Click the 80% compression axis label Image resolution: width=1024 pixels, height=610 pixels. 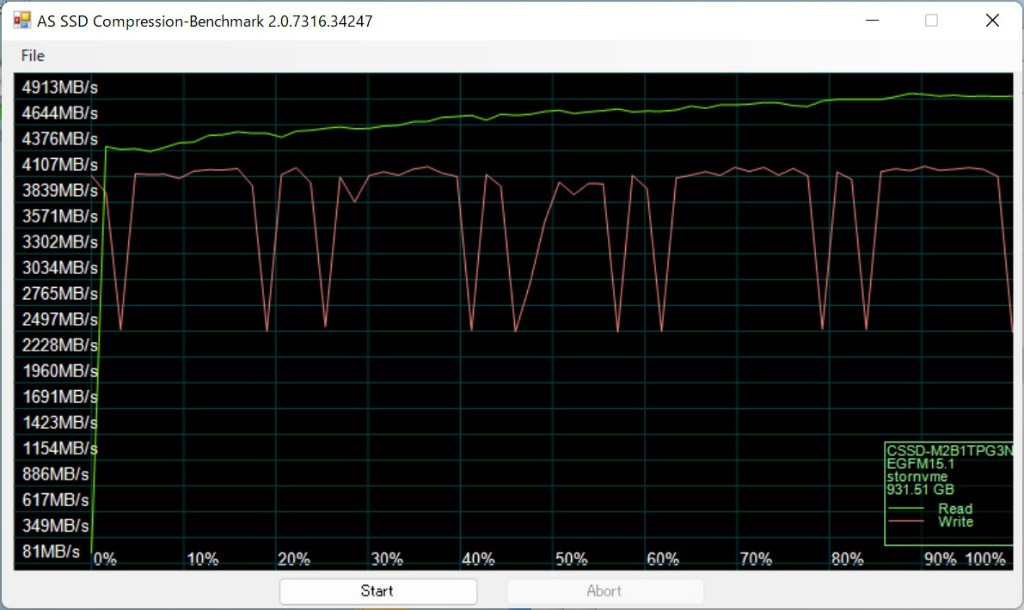coord(847,559)
